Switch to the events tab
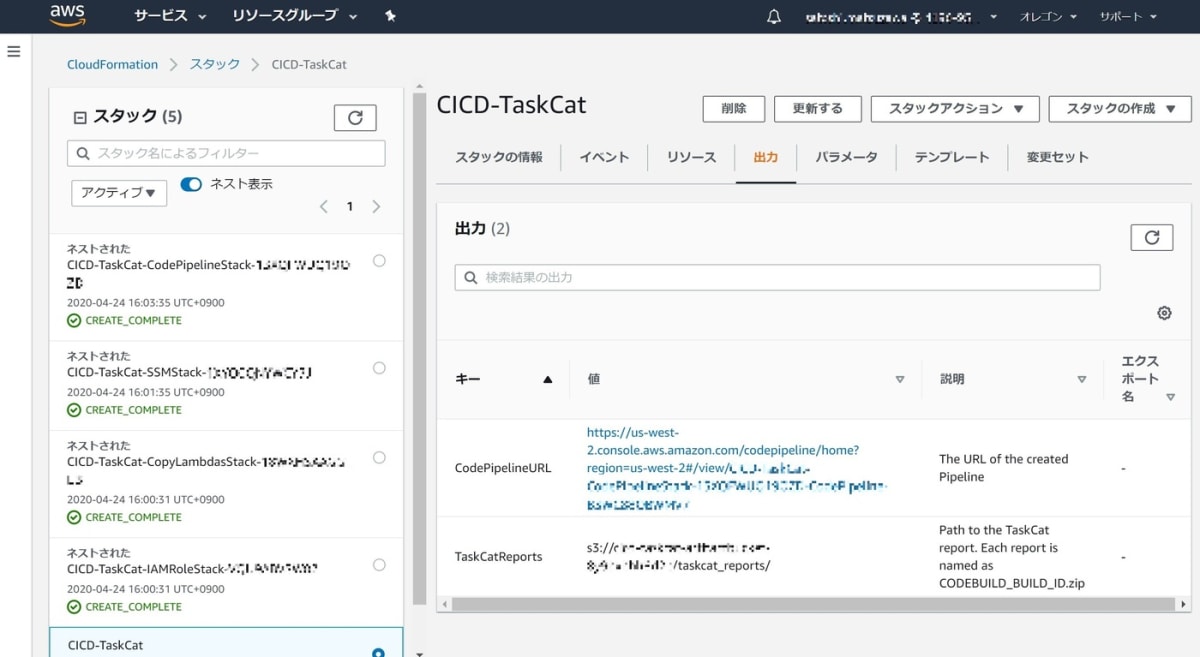The image size is (1200, 657). click(x=604, y=158)
